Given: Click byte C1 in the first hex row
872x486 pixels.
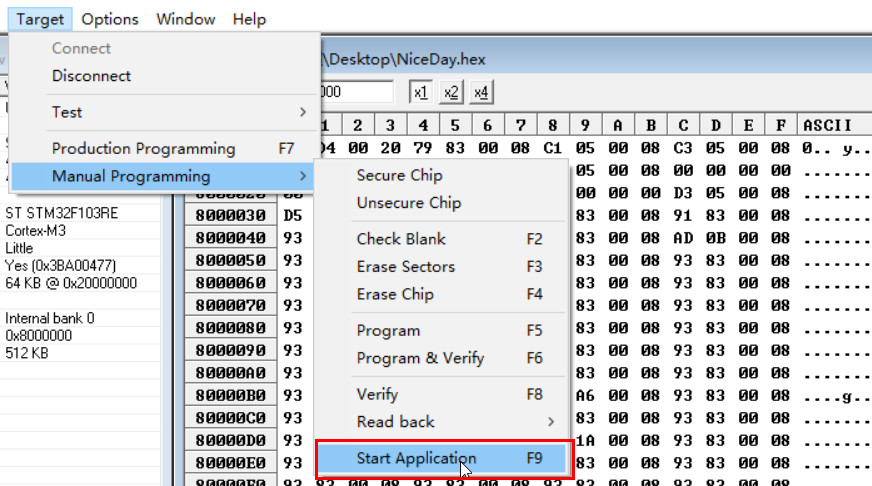Looking at the screenshot, I should (552, 148).
